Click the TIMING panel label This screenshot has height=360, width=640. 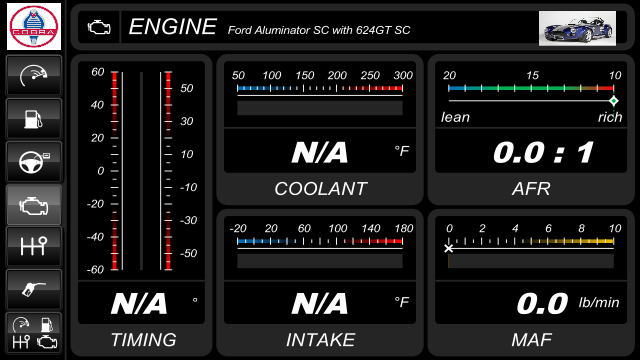click(x=144, y=340)
